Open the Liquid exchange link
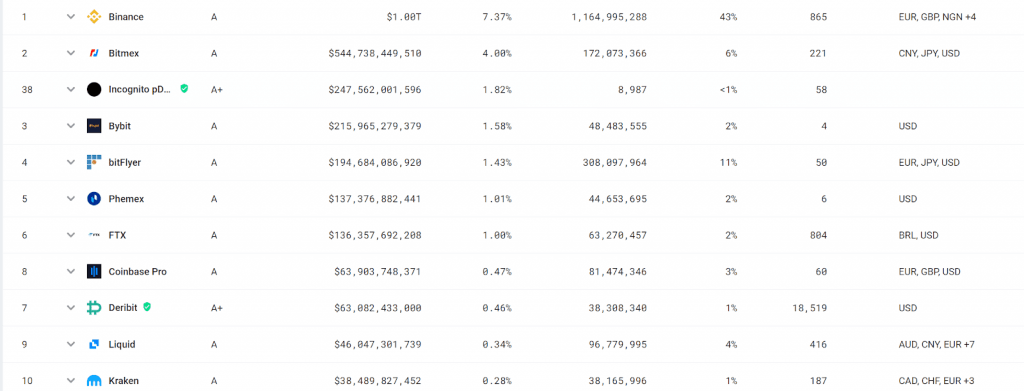Image resolution: width=1024 pixels, height=391 pixels. point(122,344)
